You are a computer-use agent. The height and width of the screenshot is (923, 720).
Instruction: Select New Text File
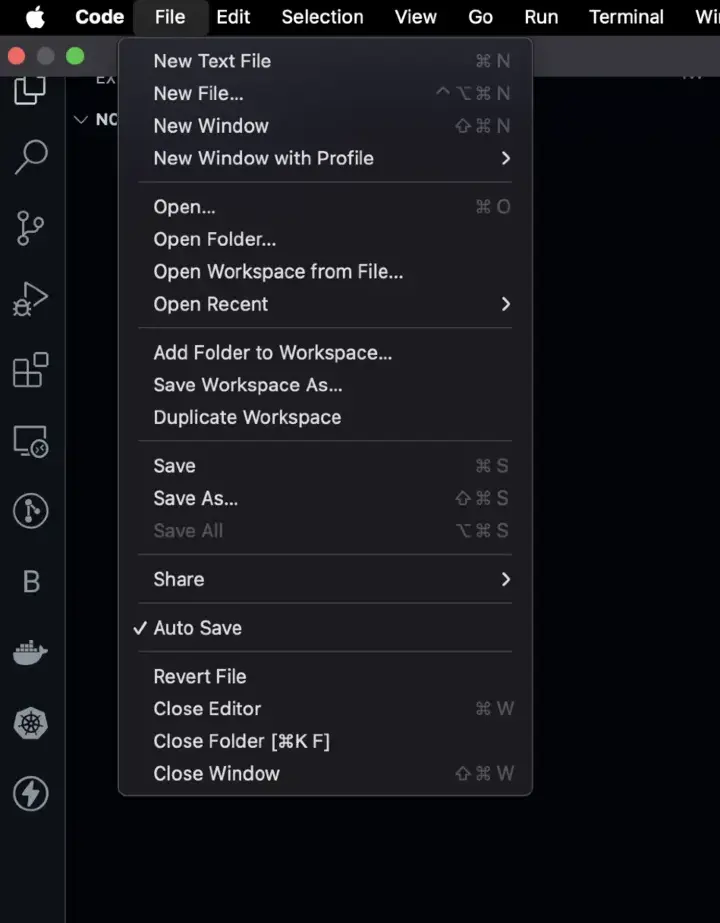click(x=212, y=61)
